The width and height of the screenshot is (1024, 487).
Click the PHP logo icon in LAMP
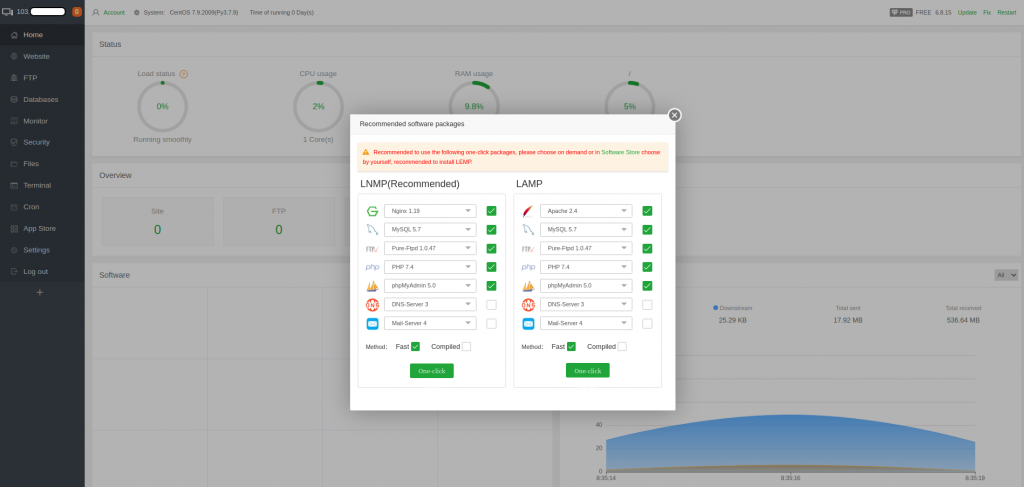tap(528, 267)
